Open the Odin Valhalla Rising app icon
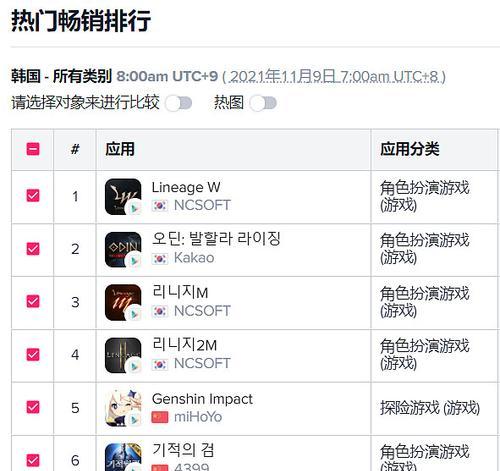 pyautogui.click(x=123, y=250)
